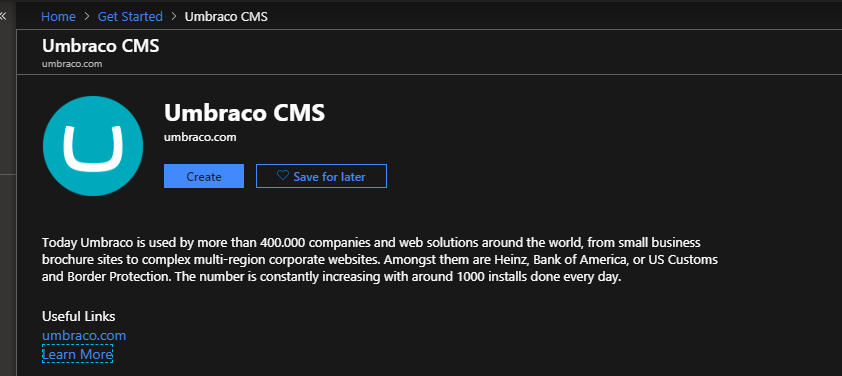Screen dimensions: 842x376
Task: Click the large Umbraco CMS heading
Action: coord(244,113)
